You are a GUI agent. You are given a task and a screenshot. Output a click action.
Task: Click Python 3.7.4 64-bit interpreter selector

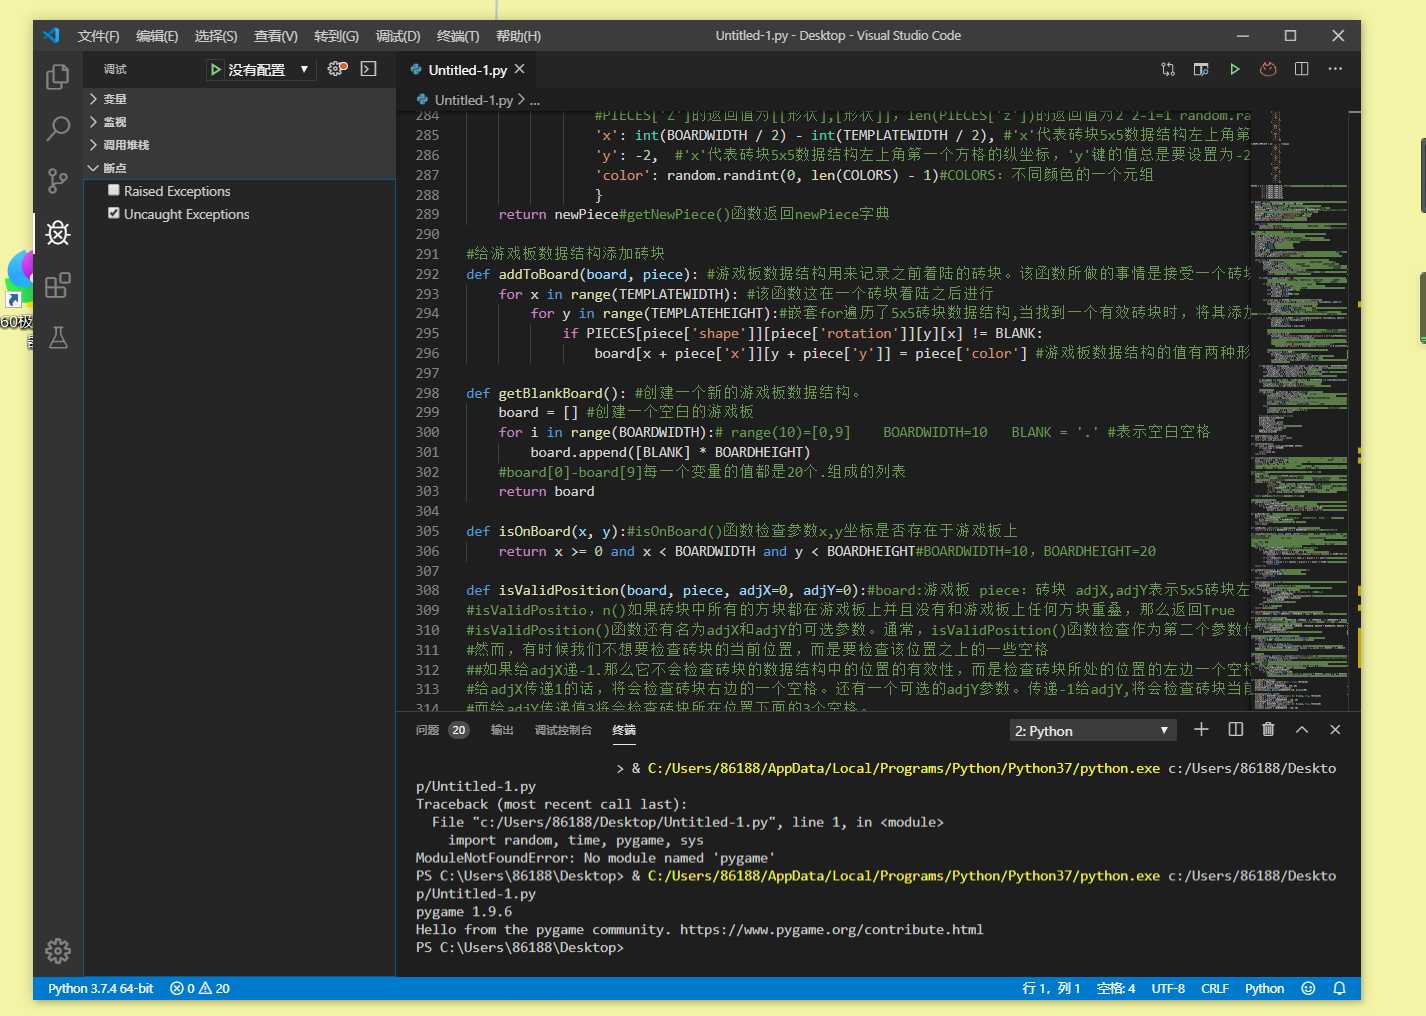(100, 988)
